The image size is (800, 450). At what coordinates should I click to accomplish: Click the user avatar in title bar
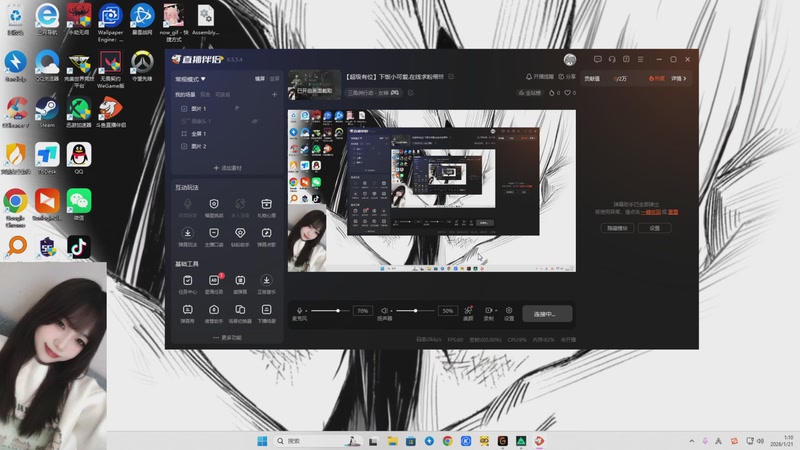point(570,59)
